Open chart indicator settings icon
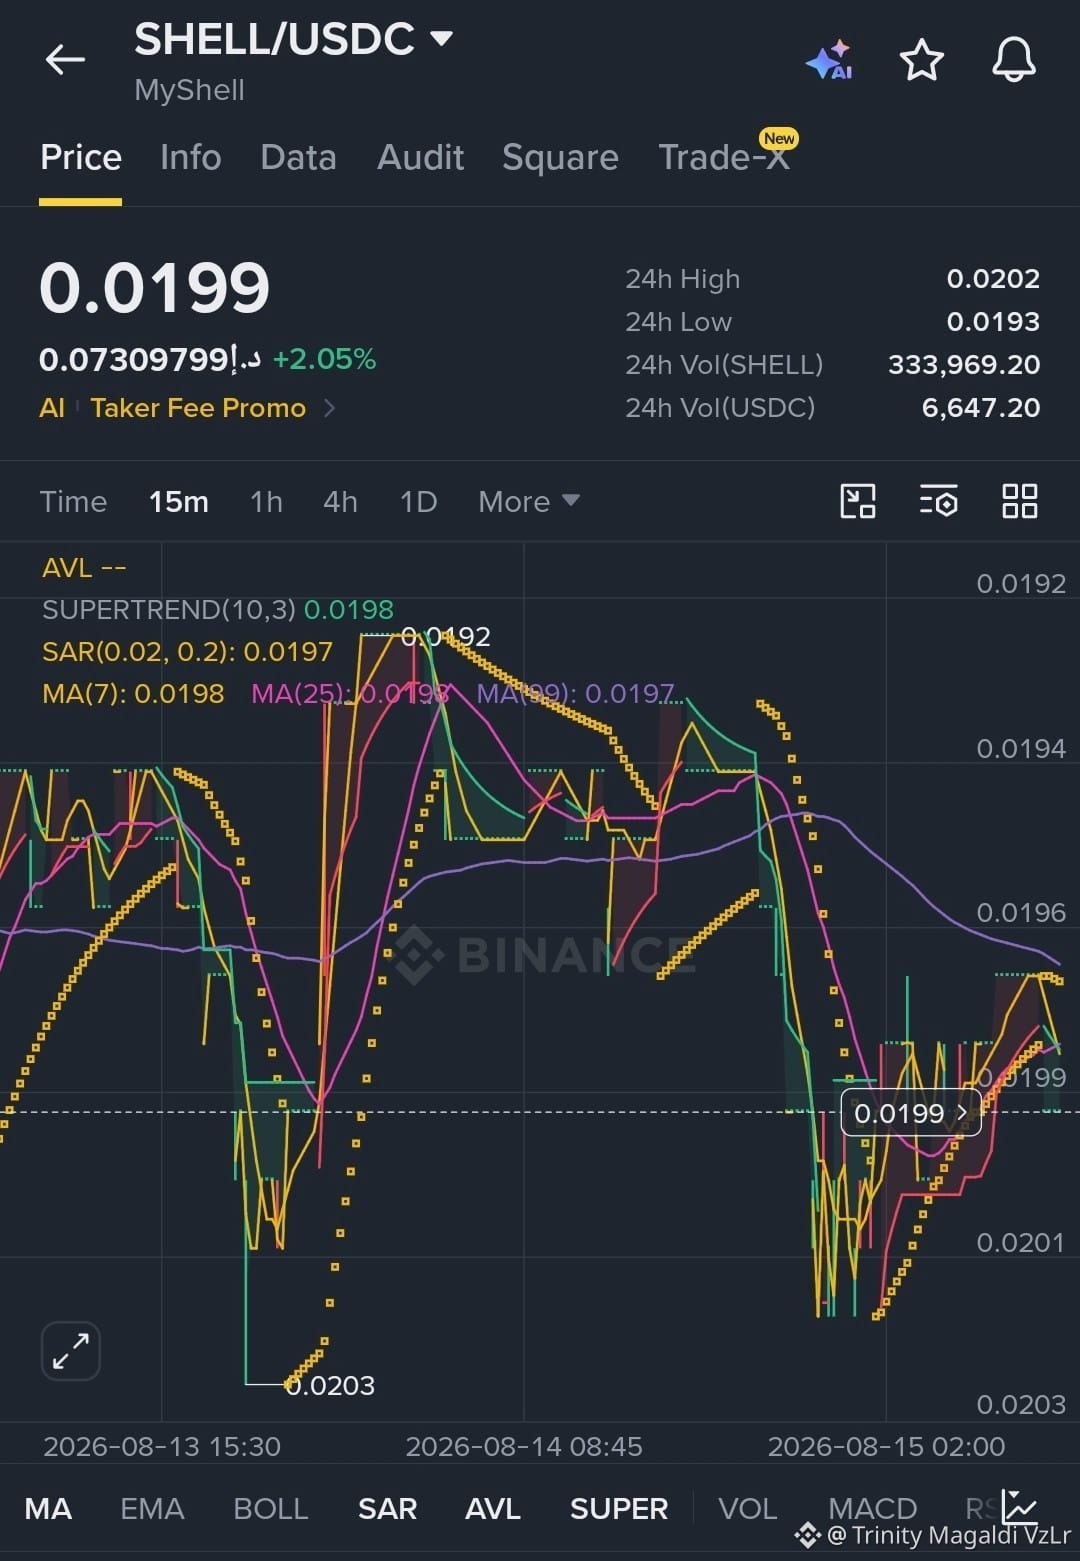1080x1561 pixels. pyautogui.click(x=939, y=501)
